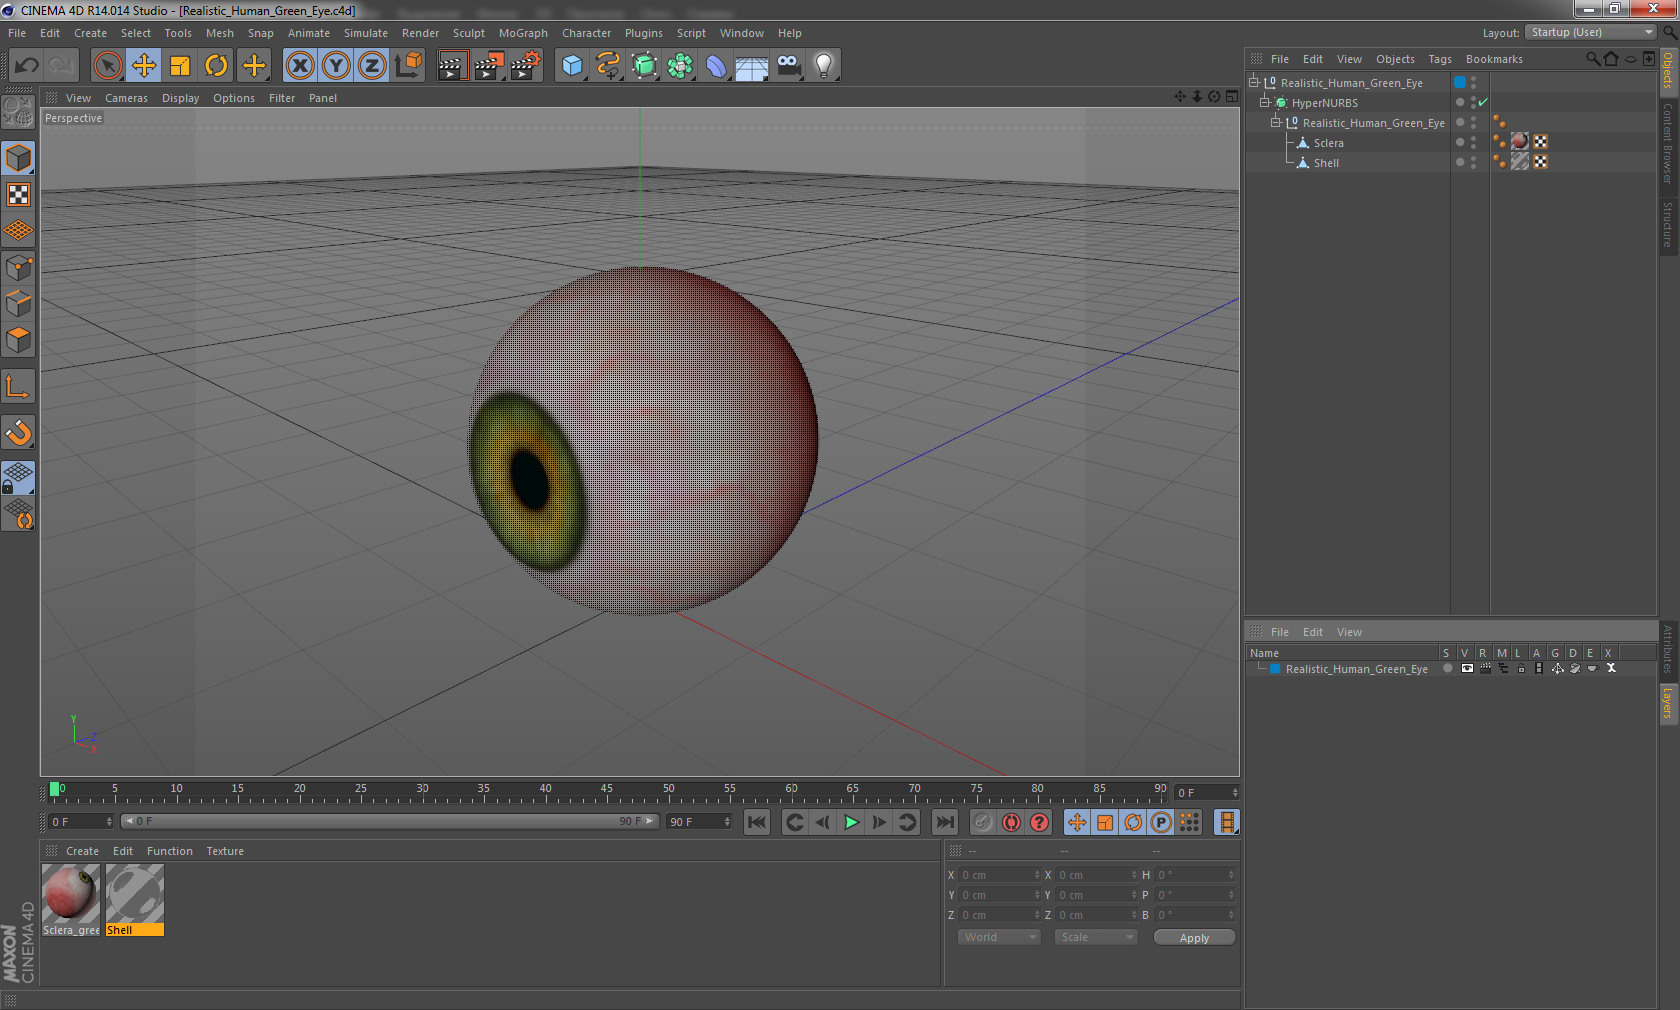
Task: Add a Cube primitive object
Action: coord(572,66)
